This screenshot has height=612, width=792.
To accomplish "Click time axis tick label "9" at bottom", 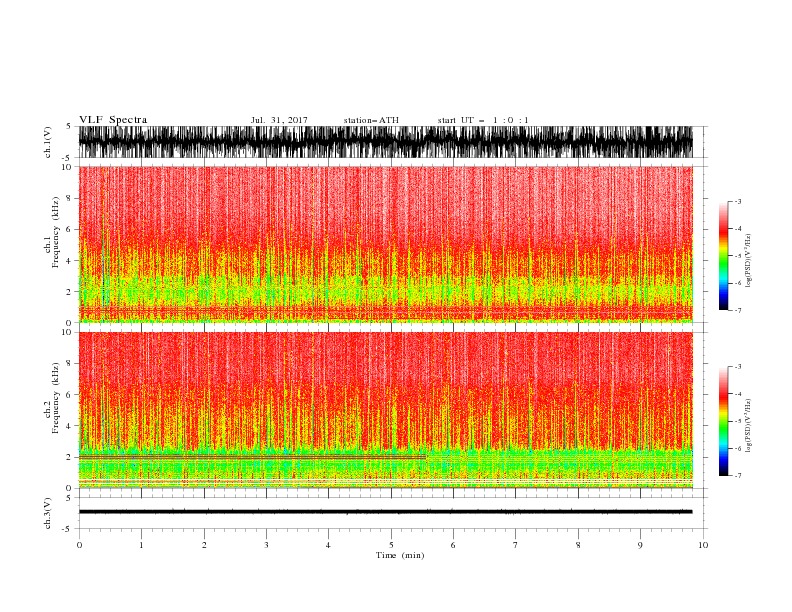I will [640, 545].
